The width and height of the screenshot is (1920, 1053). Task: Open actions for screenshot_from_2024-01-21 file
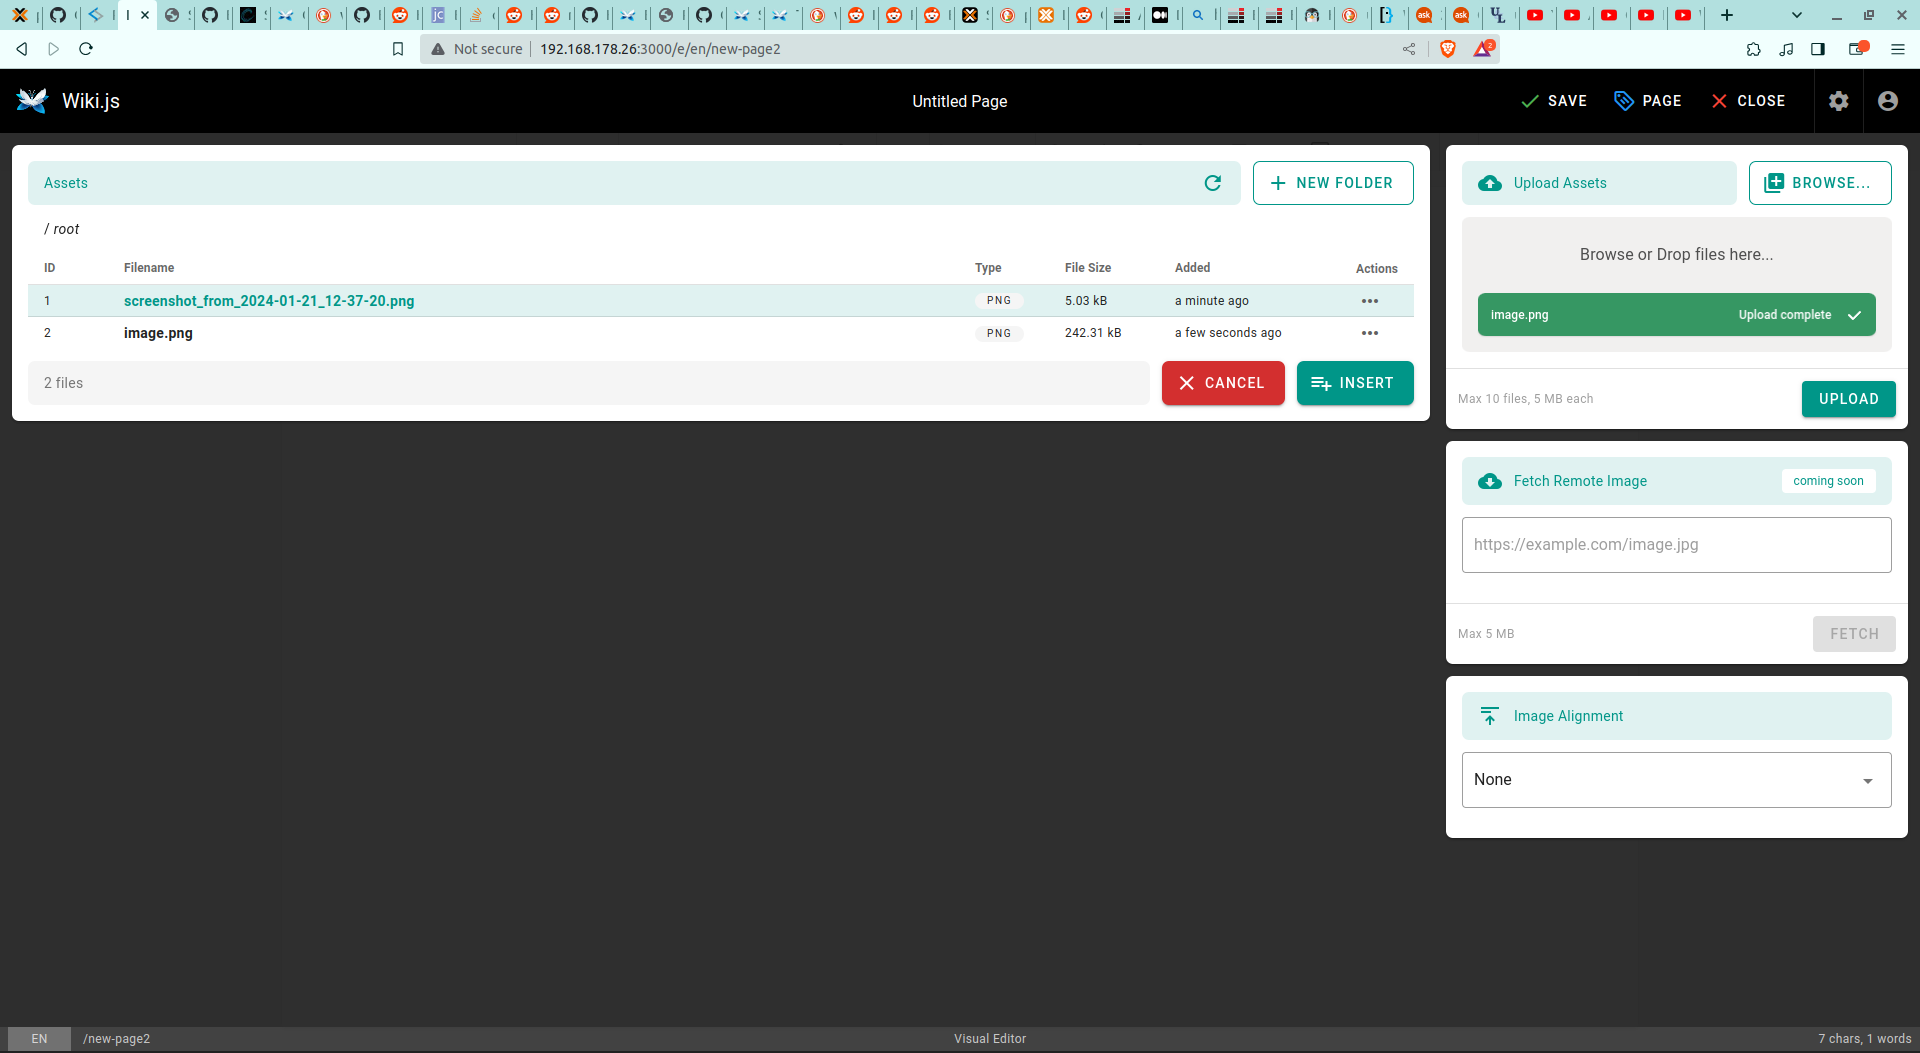(1369, 301)
